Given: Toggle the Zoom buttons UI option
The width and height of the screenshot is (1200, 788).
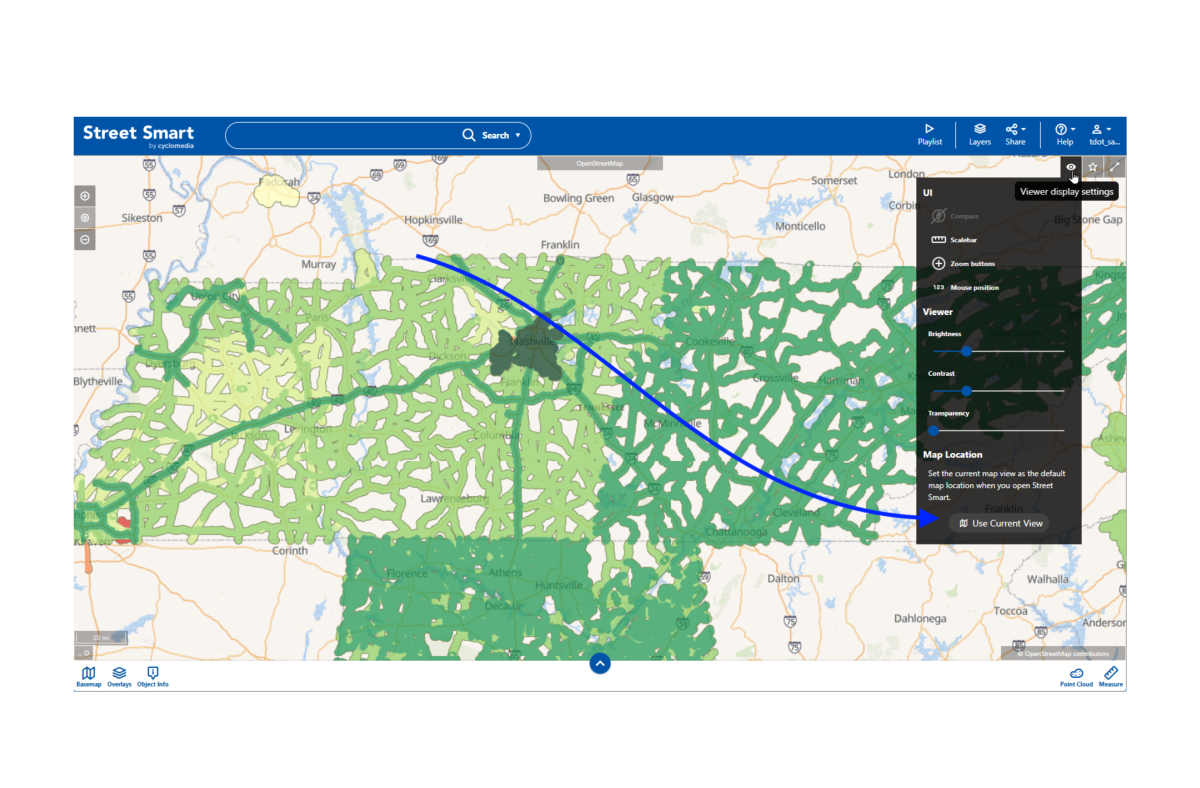Looking at the screenshot, I should coord(963,264).
